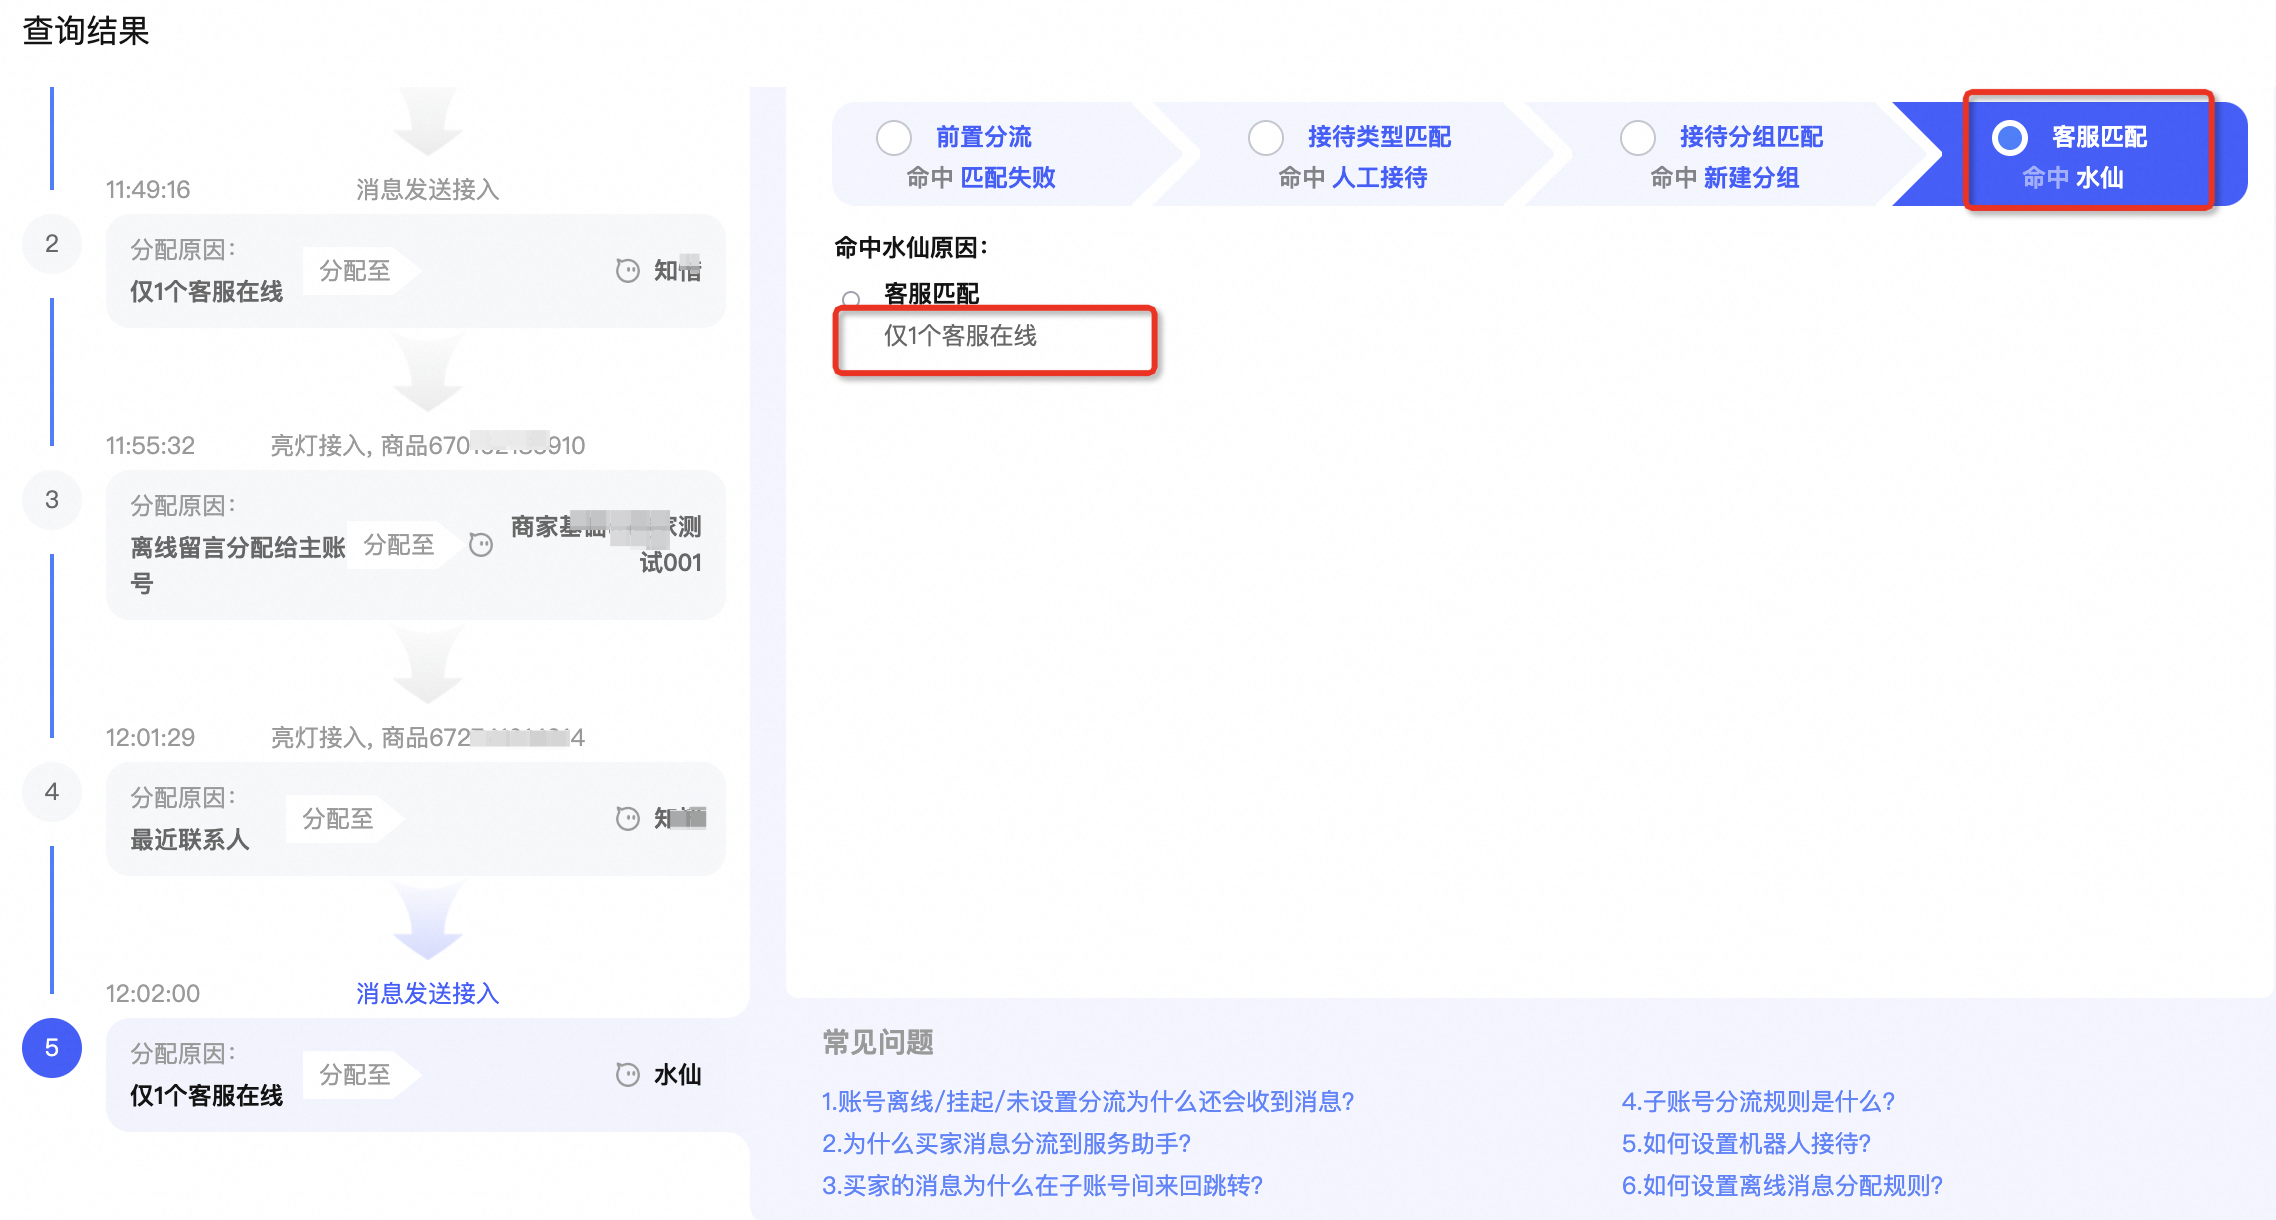Click agent avatar icon in step 3 card
2276x1220 pixels.
coord(481,545)
